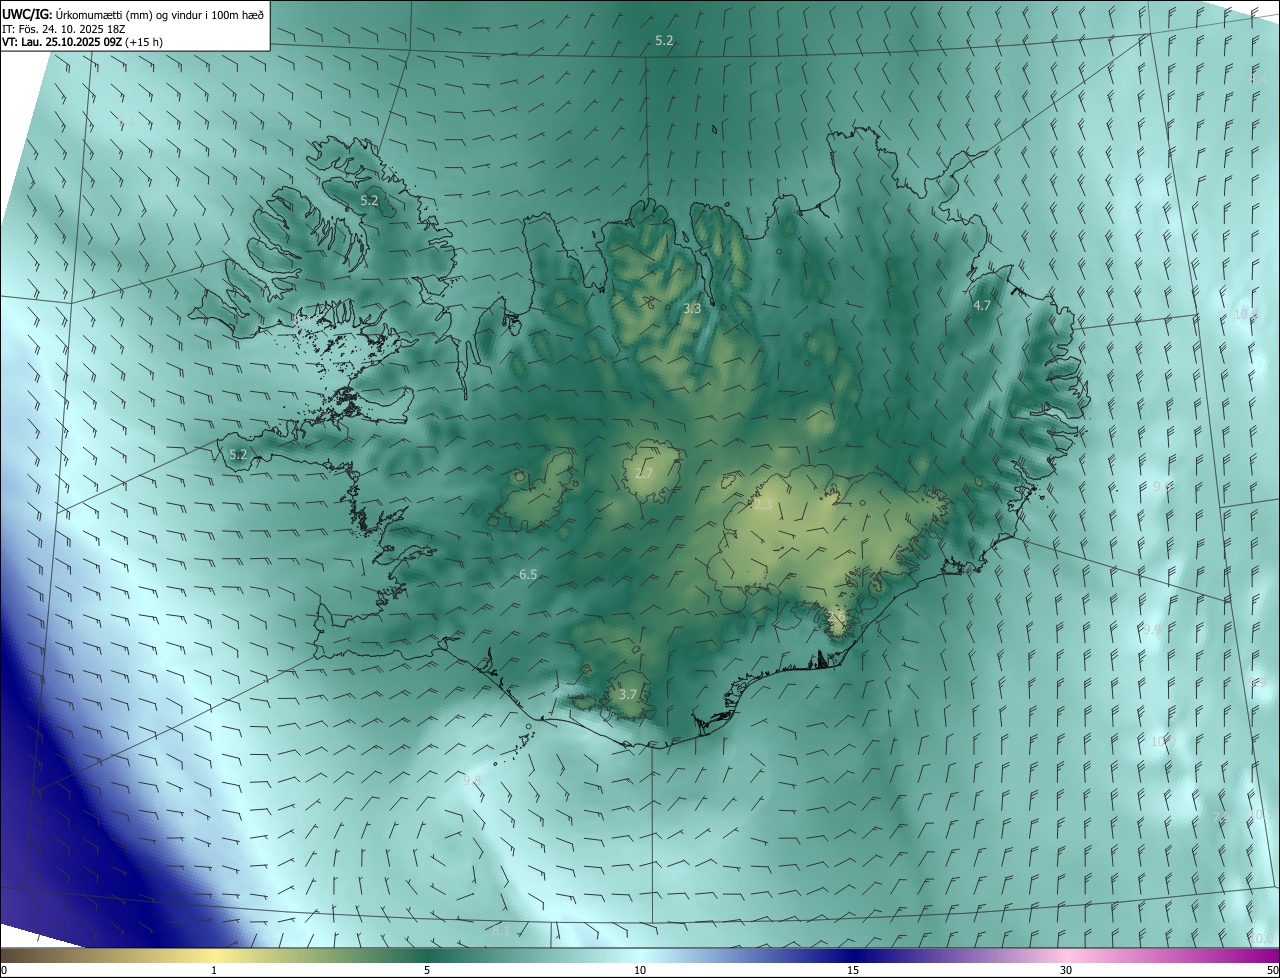
Task: Click the 3.7 value on Mýrdalsjökull glacier
Action: [627, 694]
